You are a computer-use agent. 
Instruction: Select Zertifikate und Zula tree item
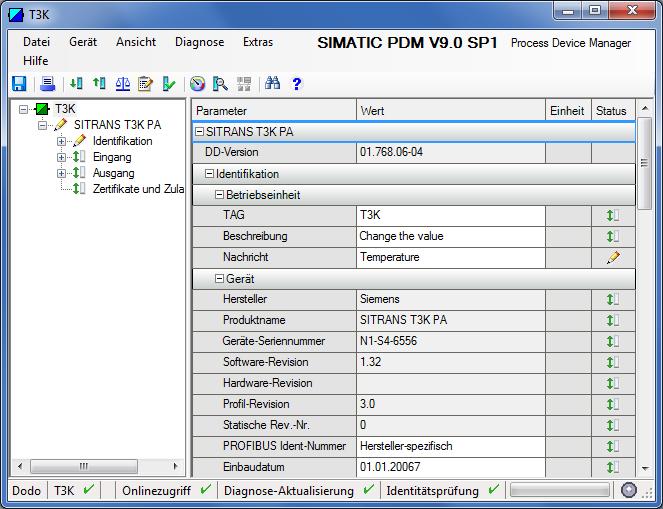pos(138,189)
